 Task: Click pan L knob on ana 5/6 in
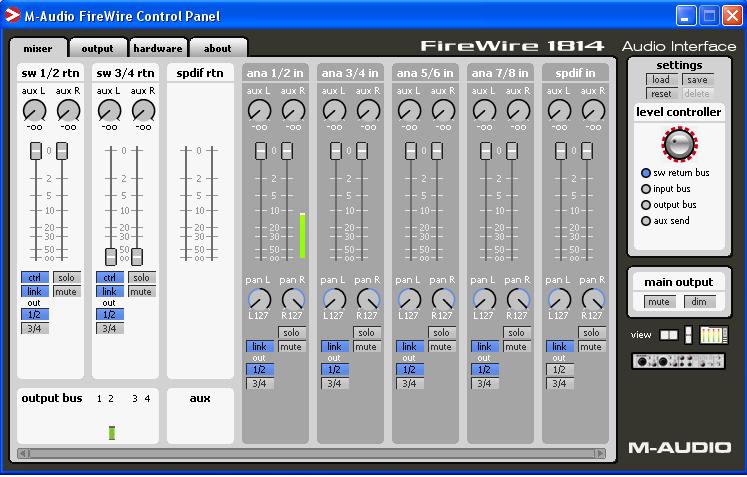(410, 300)
